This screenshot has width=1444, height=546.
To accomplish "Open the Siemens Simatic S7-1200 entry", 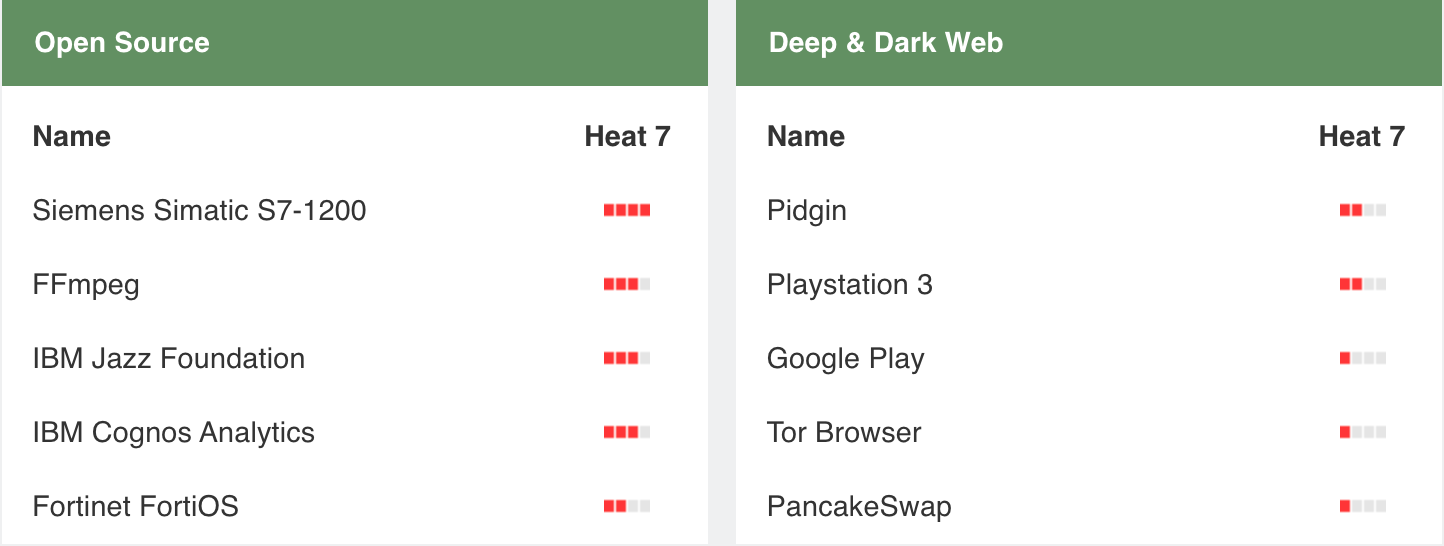I will point(199,210).
